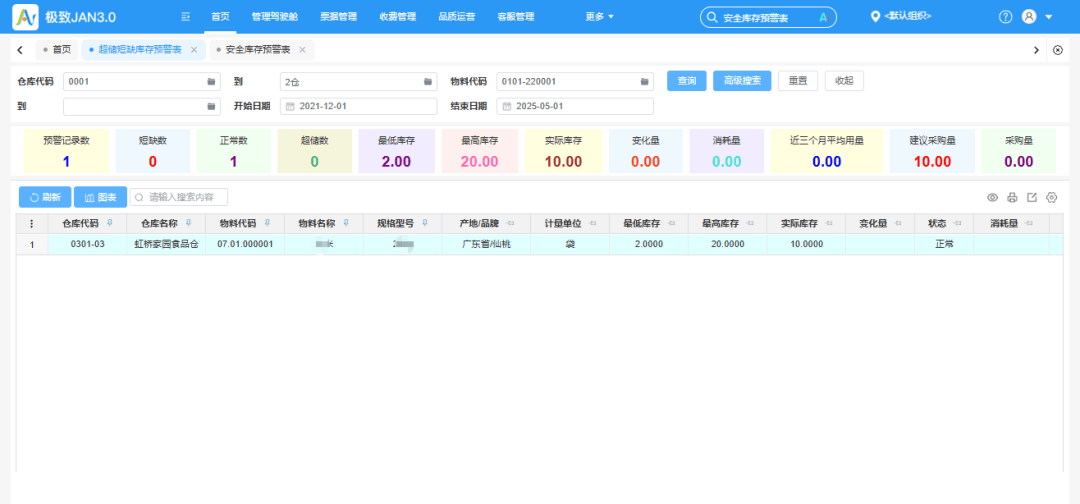
Task: Open the user avatar icon
Action: point(1028,17)
